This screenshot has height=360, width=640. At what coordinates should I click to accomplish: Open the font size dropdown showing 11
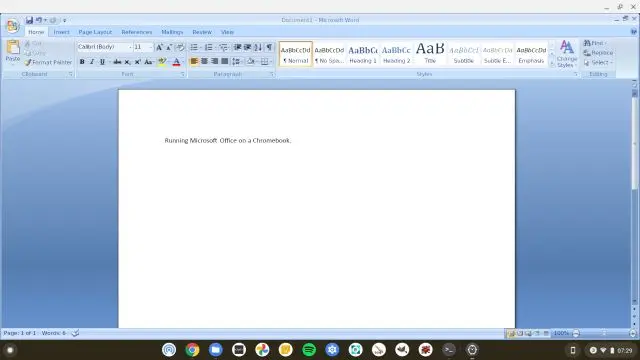tap(150, 47)
